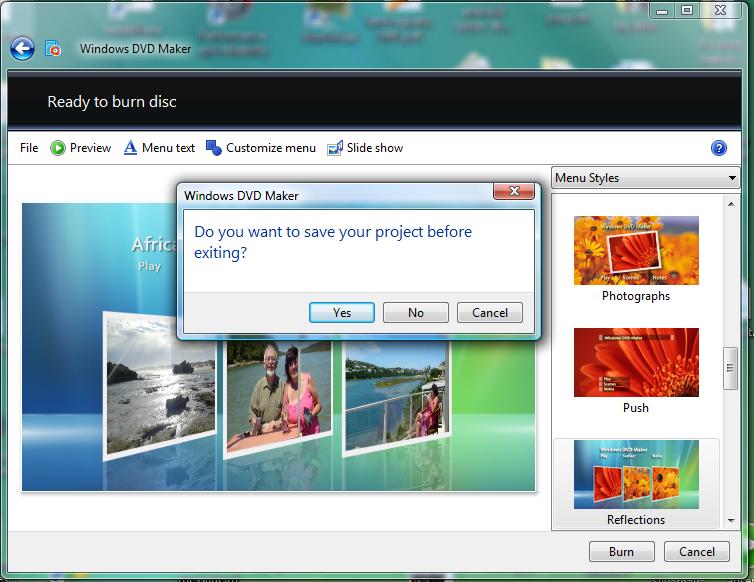Click the Reflections style label

tap(636, 520)
